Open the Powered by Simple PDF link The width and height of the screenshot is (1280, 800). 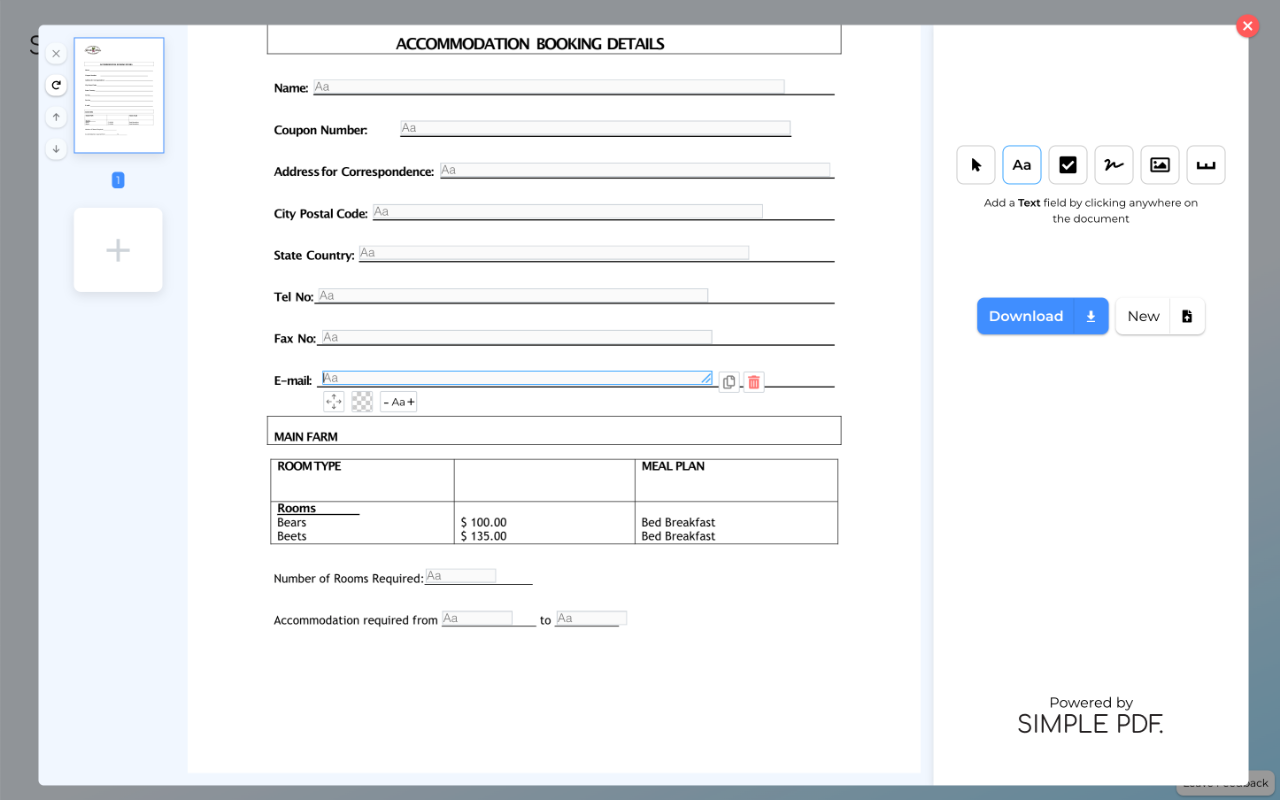pyautogui.click(x=1091, y=715)
